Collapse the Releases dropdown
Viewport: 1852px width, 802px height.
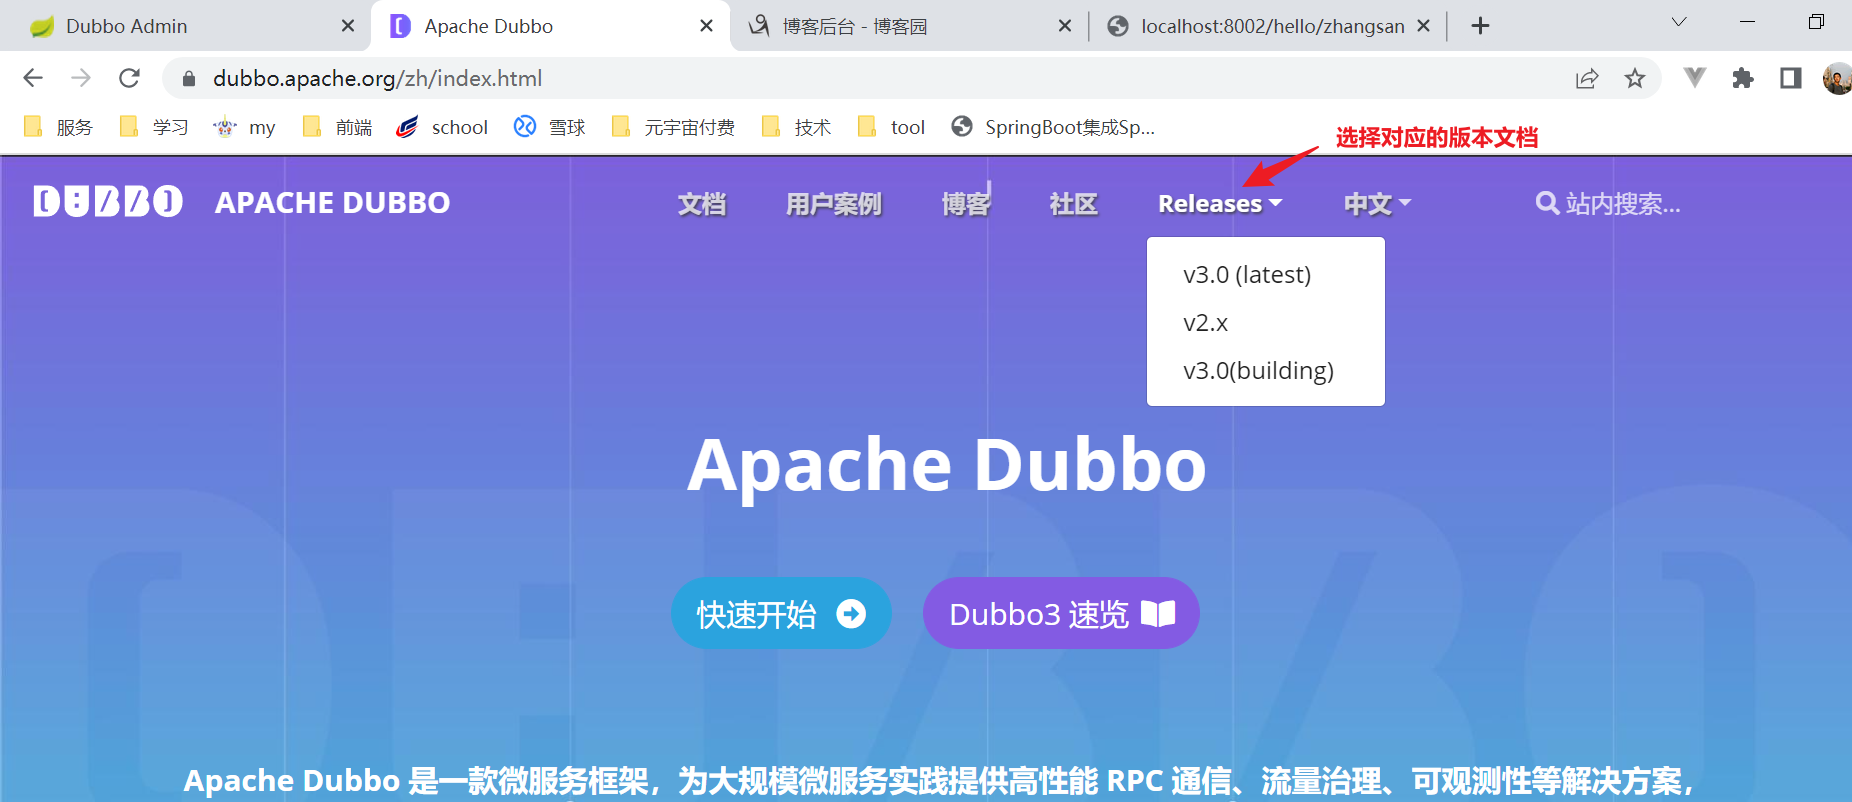coord(1220,204)
